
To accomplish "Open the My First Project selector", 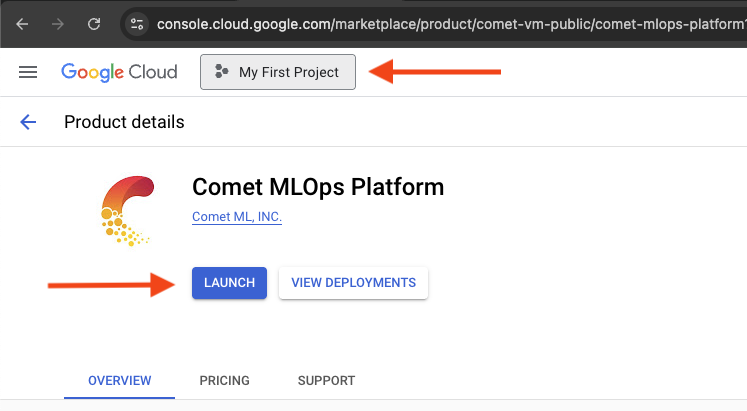I will tap(278, 72).
